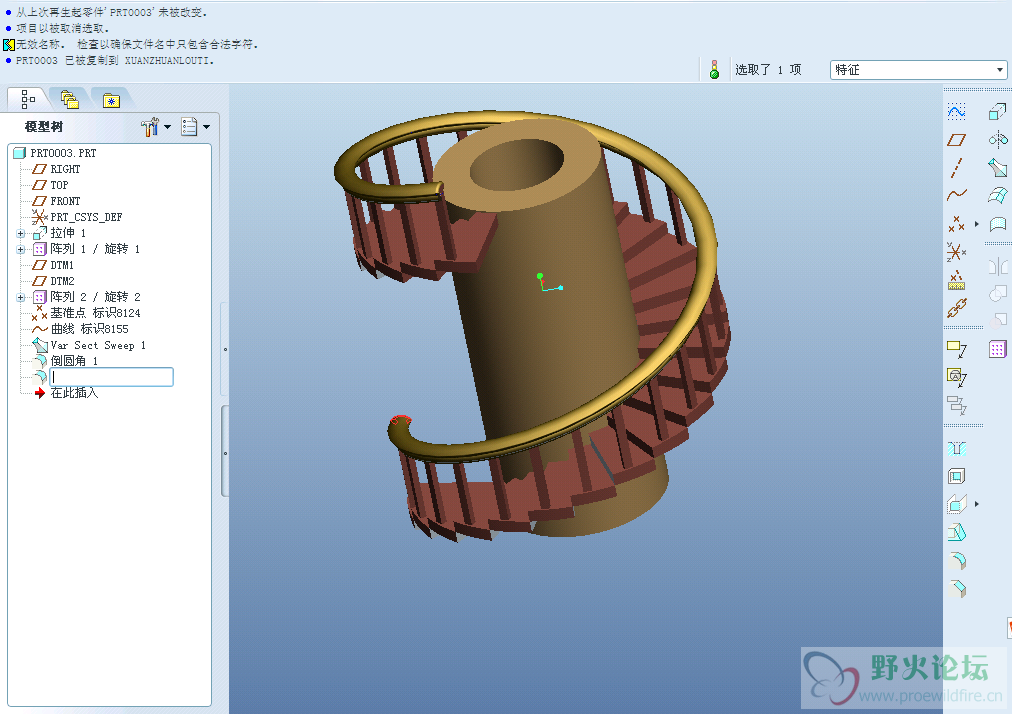Click the Round tool

(956, 560)
